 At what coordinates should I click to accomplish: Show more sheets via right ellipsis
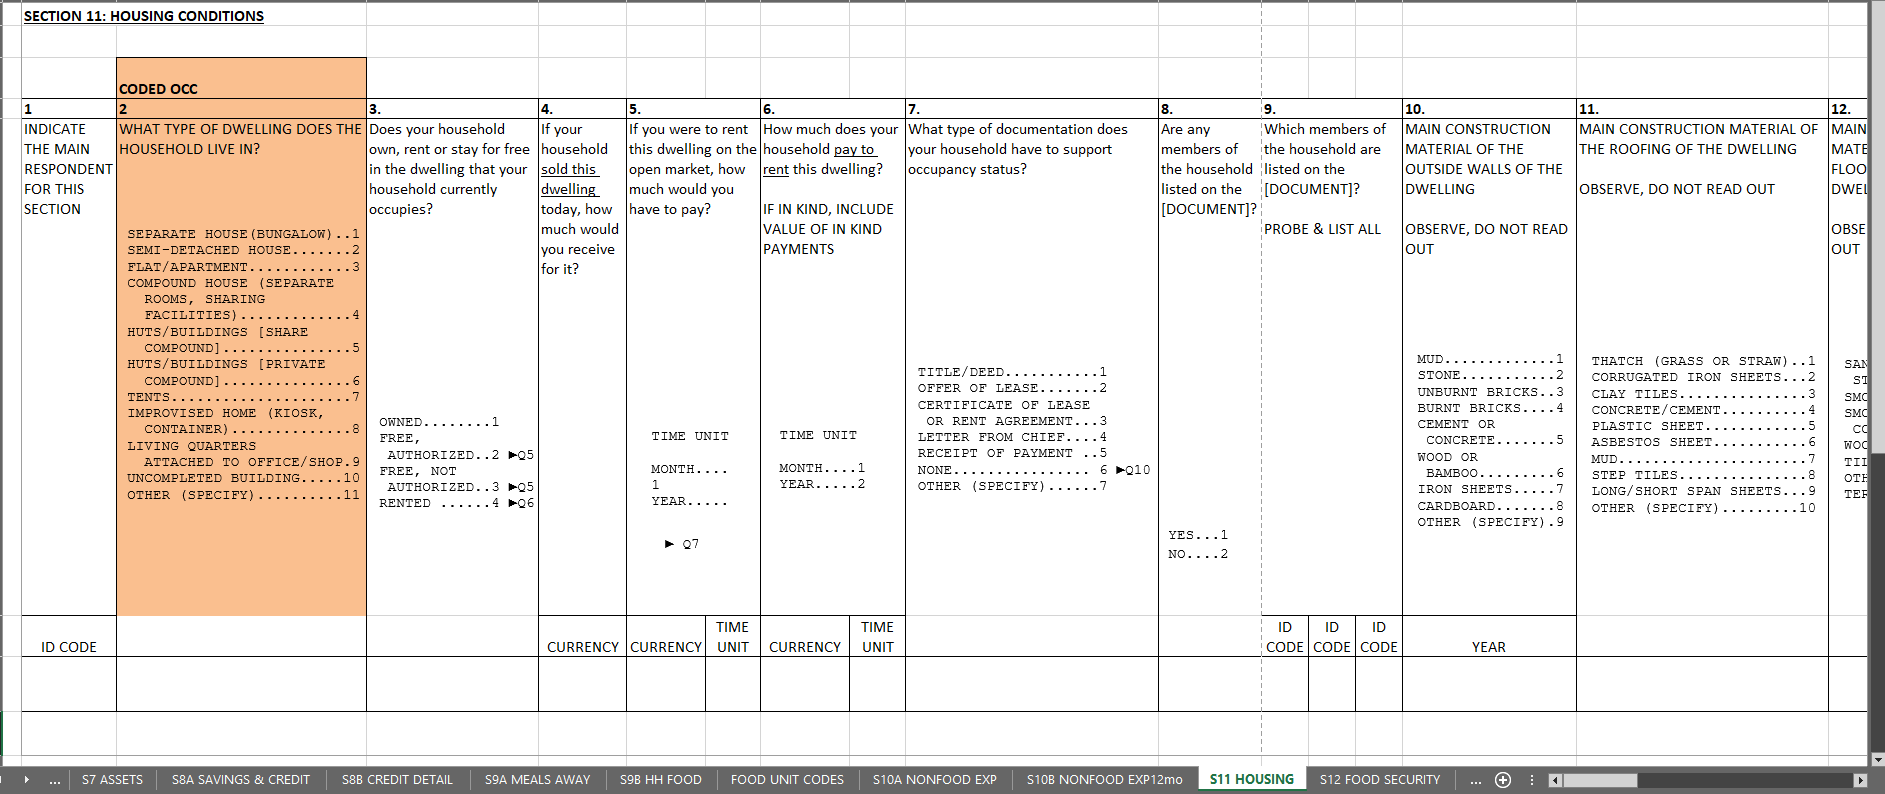click(x=1475, y=780)
